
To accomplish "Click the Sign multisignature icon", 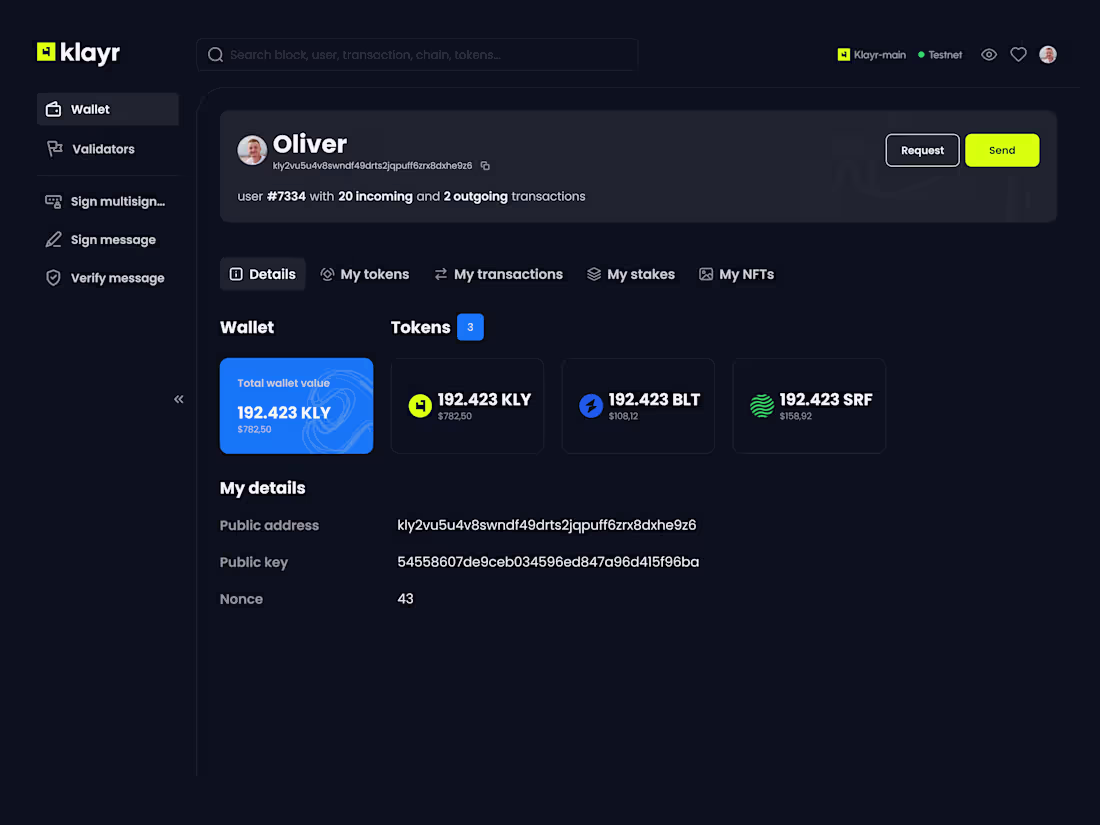I will [53, 200].
